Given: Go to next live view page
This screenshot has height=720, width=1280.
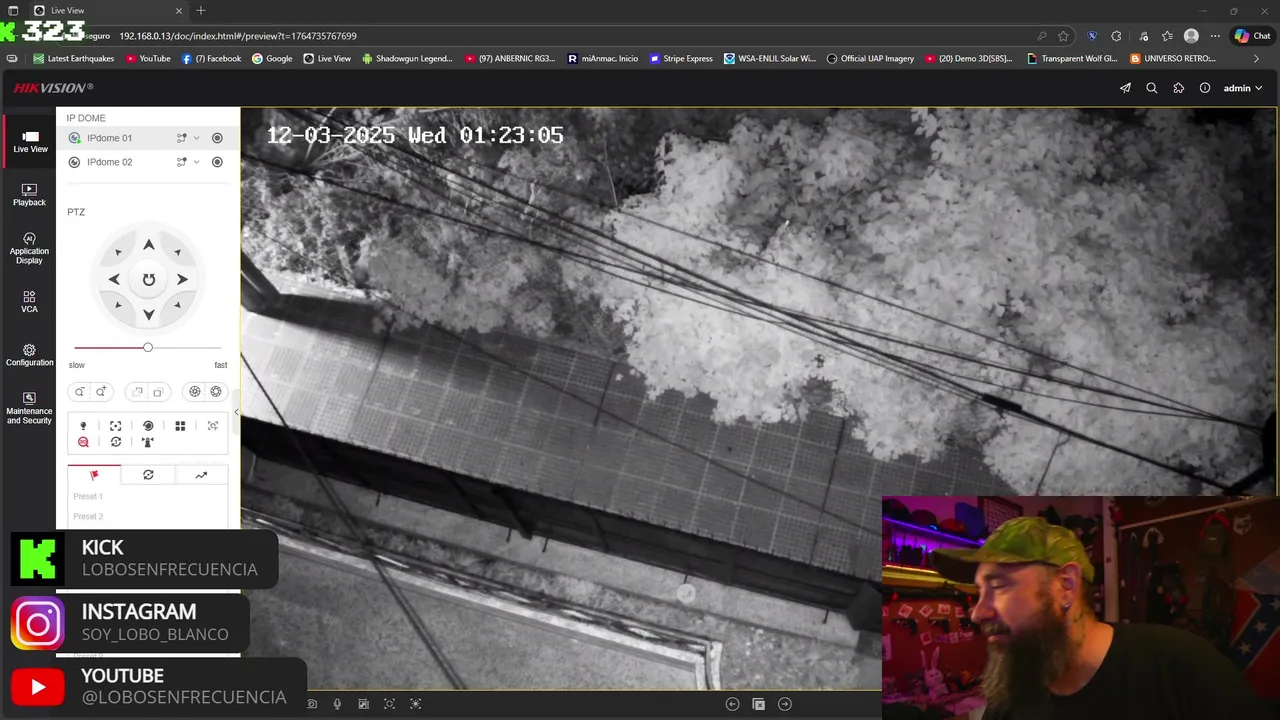Looking at the screenshot, I should click(x=785, y=704).
